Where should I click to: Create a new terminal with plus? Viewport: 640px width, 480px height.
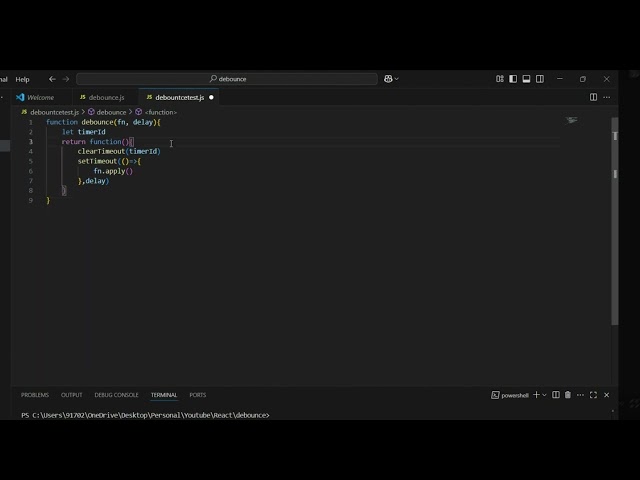pos(536,395)
